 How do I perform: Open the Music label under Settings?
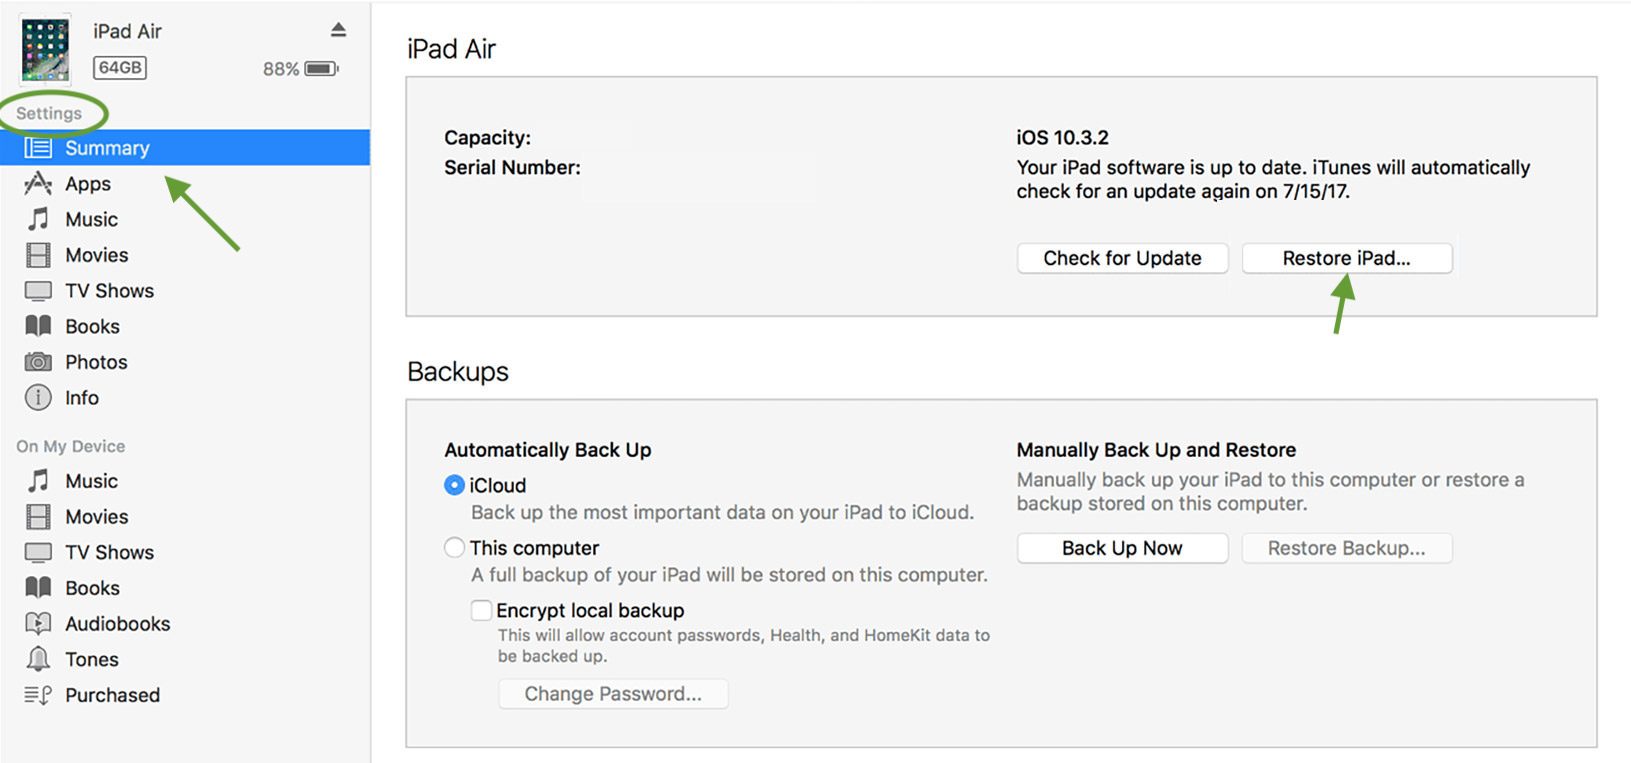(91, 219)
